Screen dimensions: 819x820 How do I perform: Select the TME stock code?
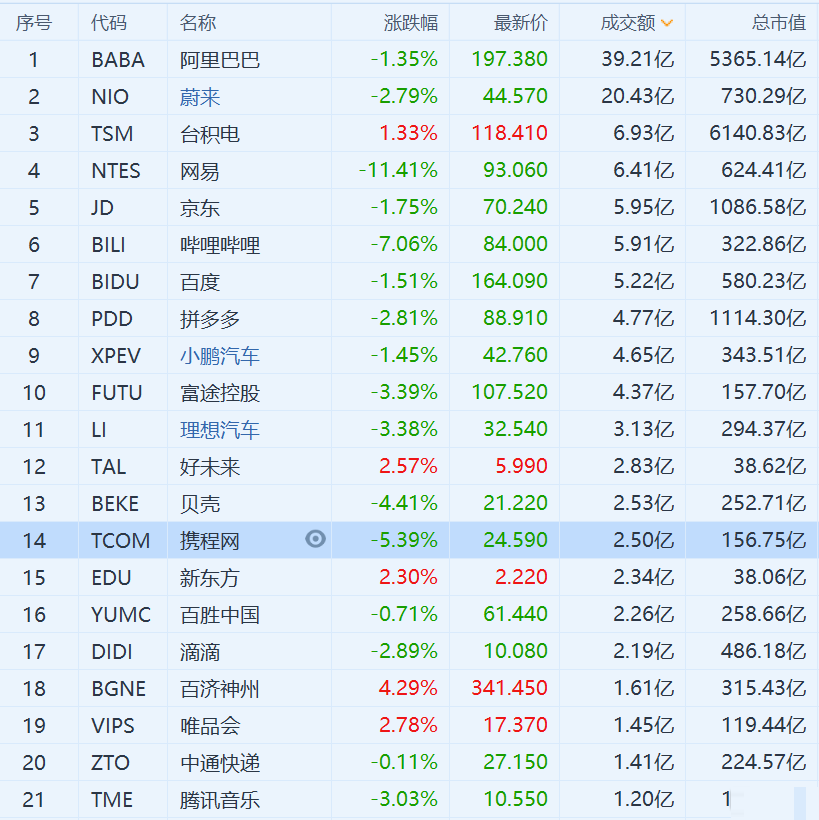[x=112, y=800]
